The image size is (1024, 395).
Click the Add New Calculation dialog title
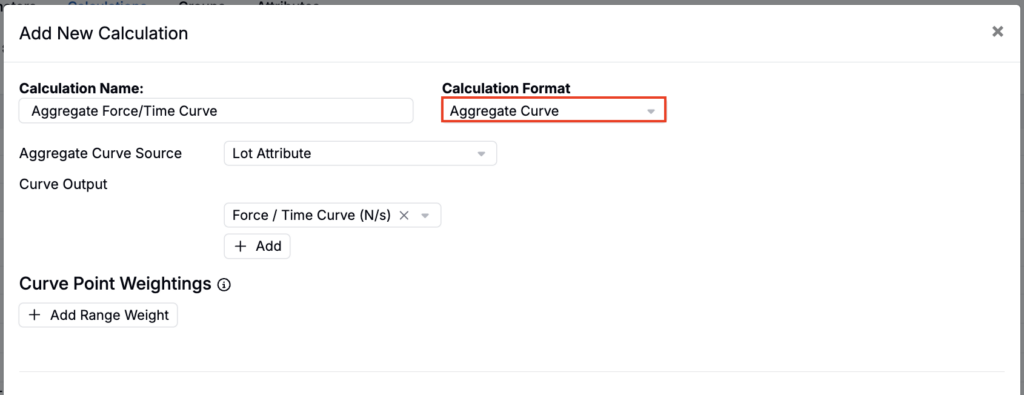tap(104, 33)
